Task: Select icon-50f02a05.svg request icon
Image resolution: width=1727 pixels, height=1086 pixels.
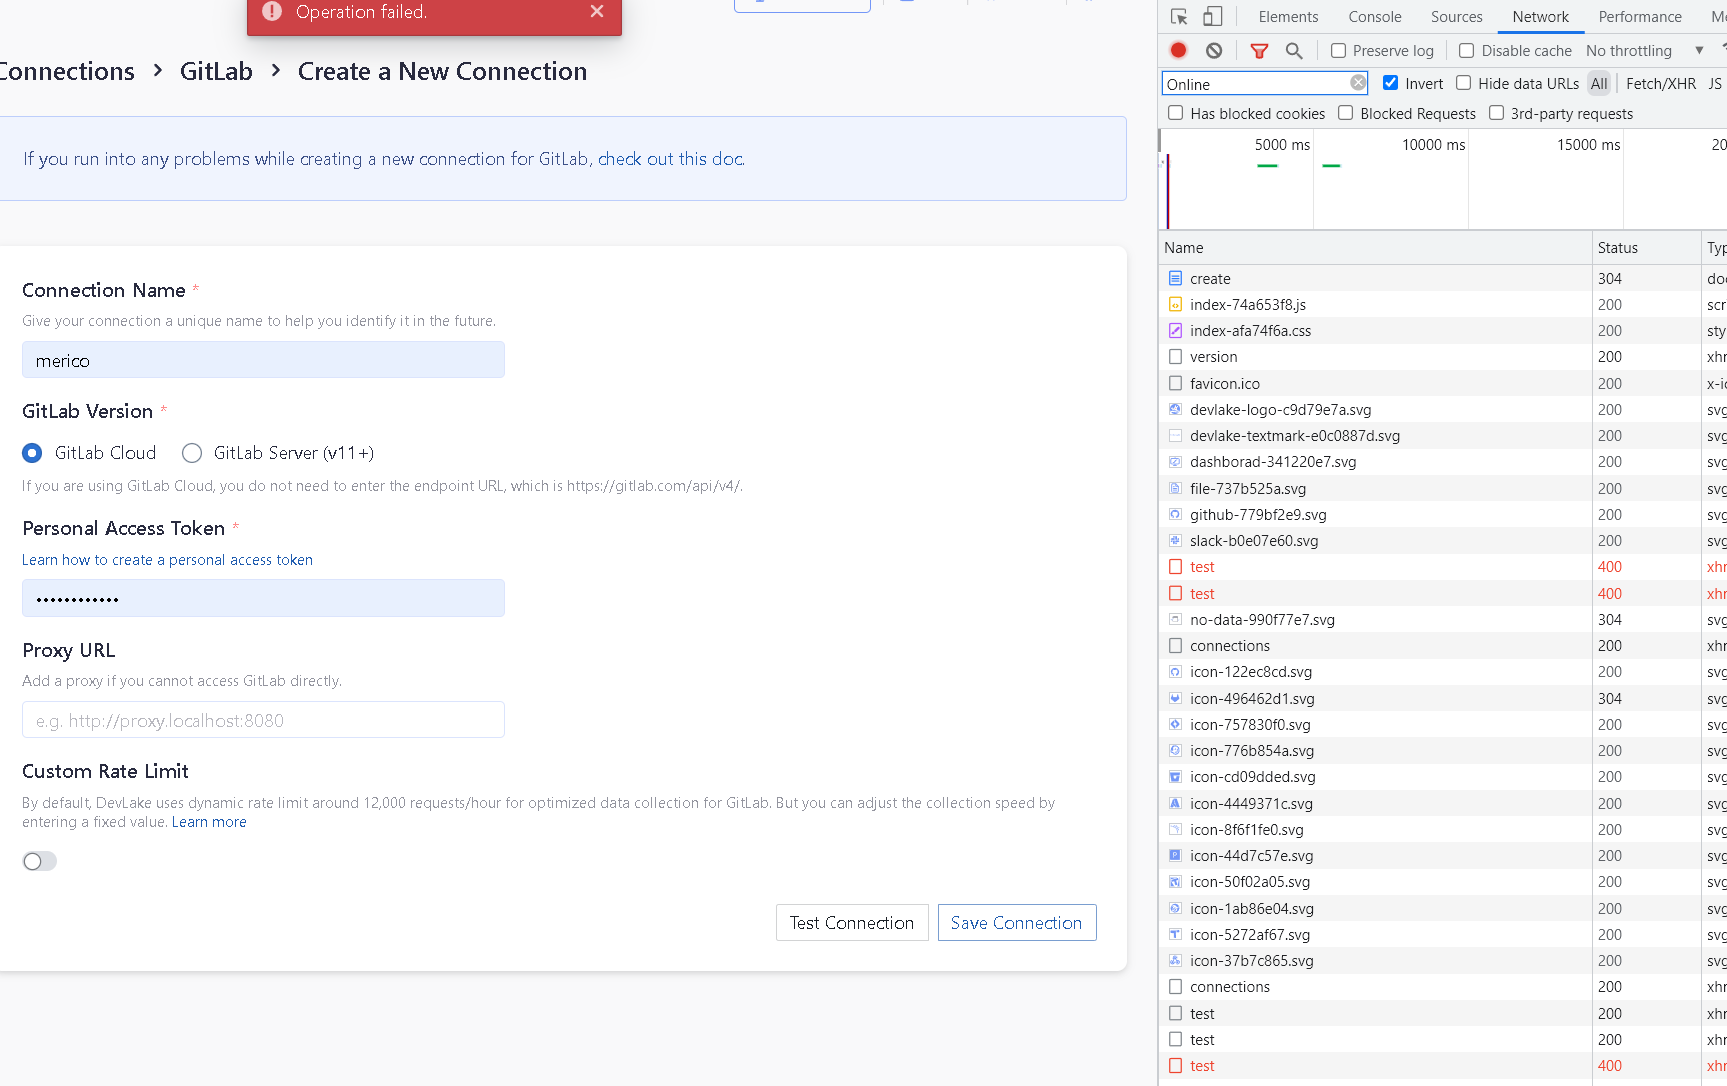Action: (x=1176, y=882)
